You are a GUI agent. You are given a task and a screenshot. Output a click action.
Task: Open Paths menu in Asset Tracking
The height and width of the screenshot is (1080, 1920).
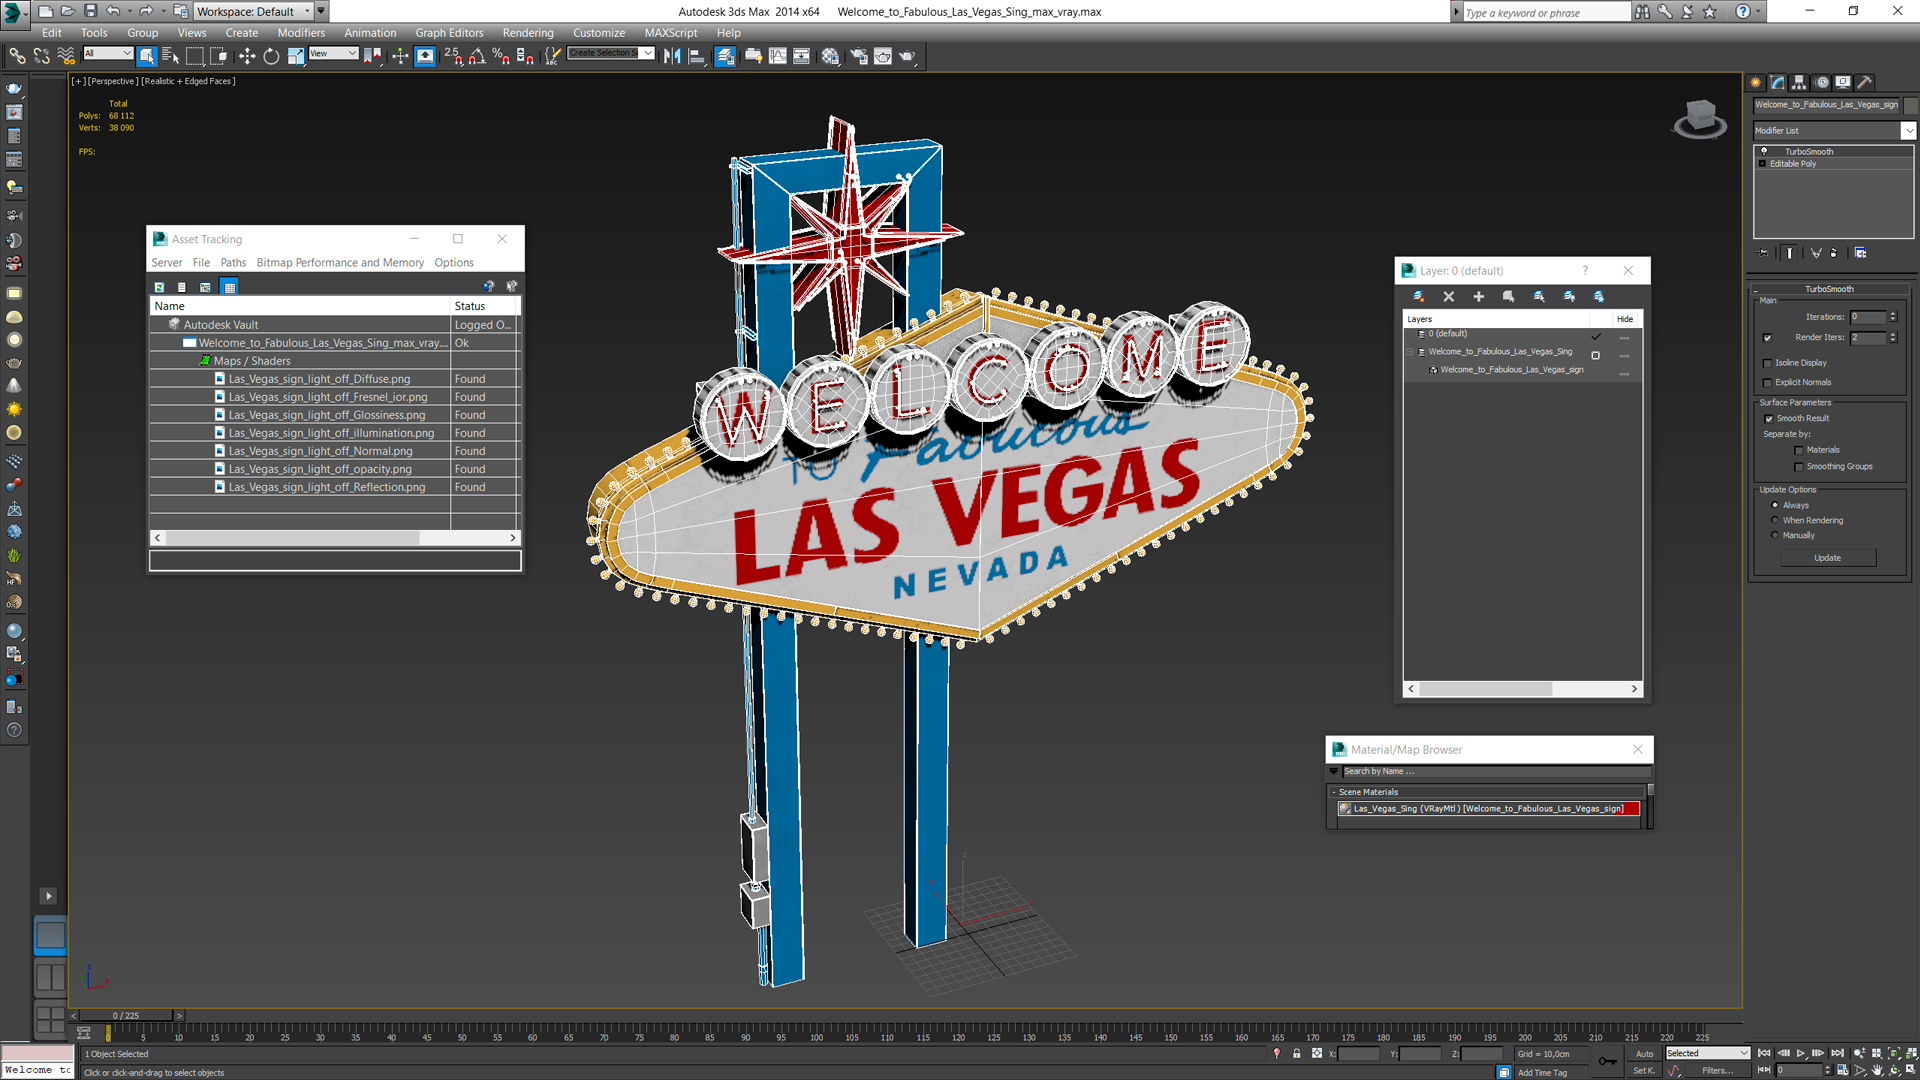[233, 263]
